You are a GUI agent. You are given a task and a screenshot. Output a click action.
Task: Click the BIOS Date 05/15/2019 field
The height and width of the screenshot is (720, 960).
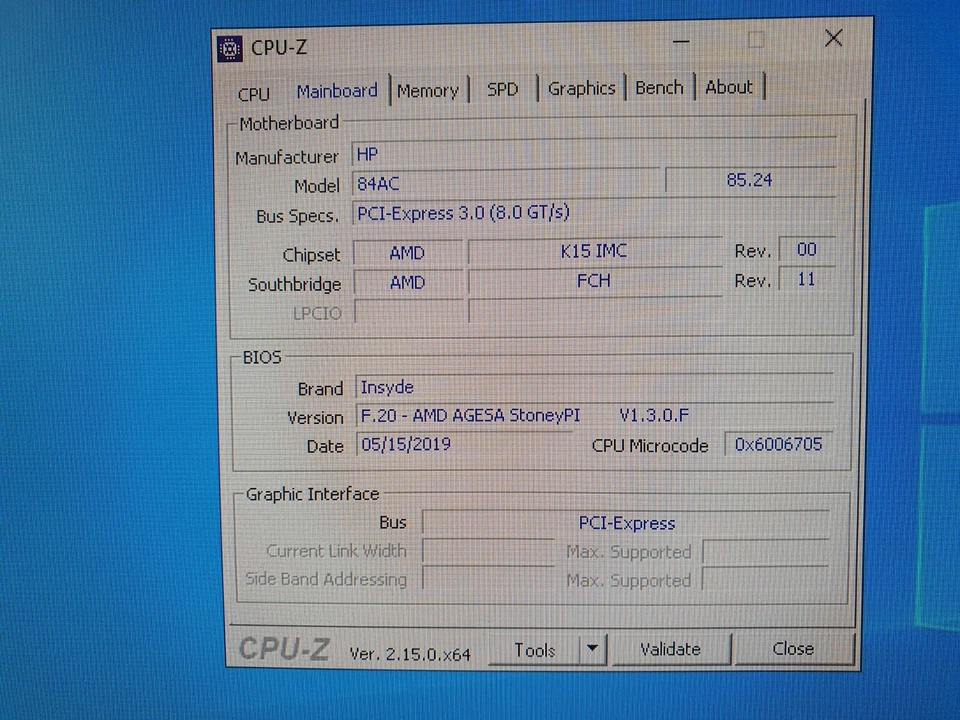pos(464,444)
